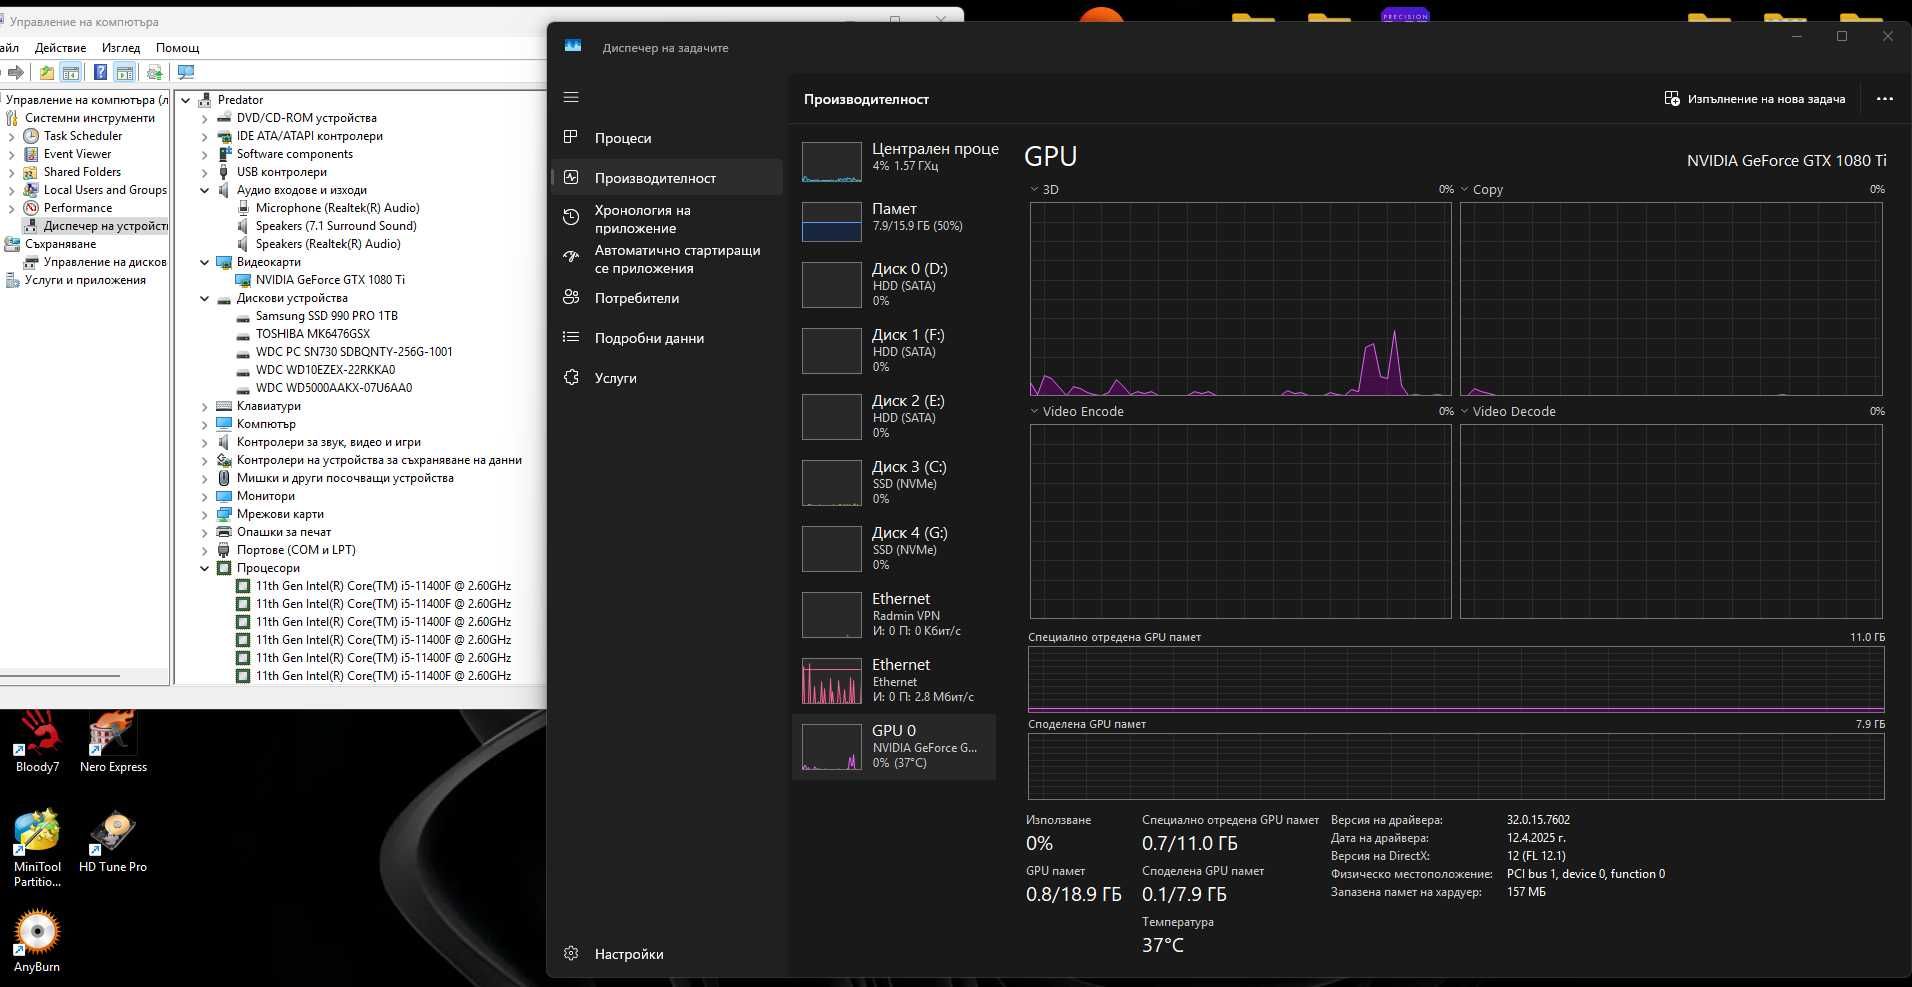Viewport: 1912px width, 987px height.
Task: Click the update driver toolbar icon
Action: (x=155, y=72)
